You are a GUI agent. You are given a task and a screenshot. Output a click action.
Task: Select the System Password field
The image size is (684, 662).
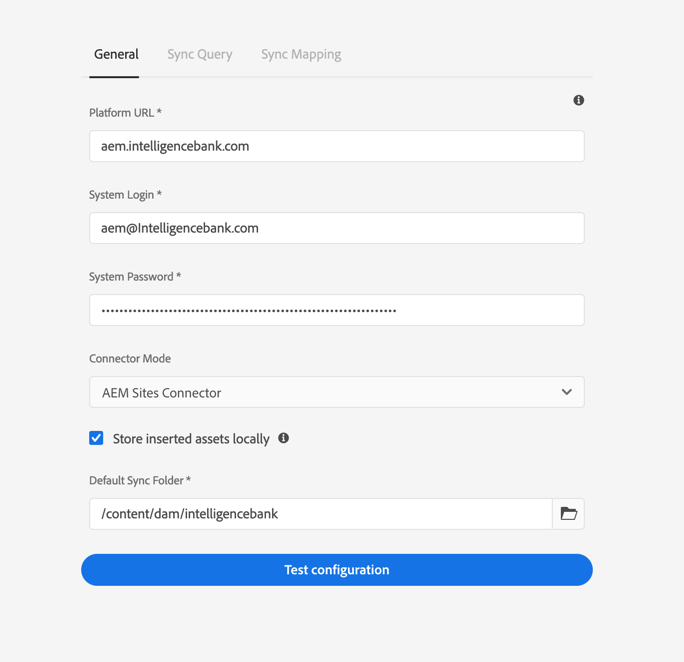(x=336, y=311)
